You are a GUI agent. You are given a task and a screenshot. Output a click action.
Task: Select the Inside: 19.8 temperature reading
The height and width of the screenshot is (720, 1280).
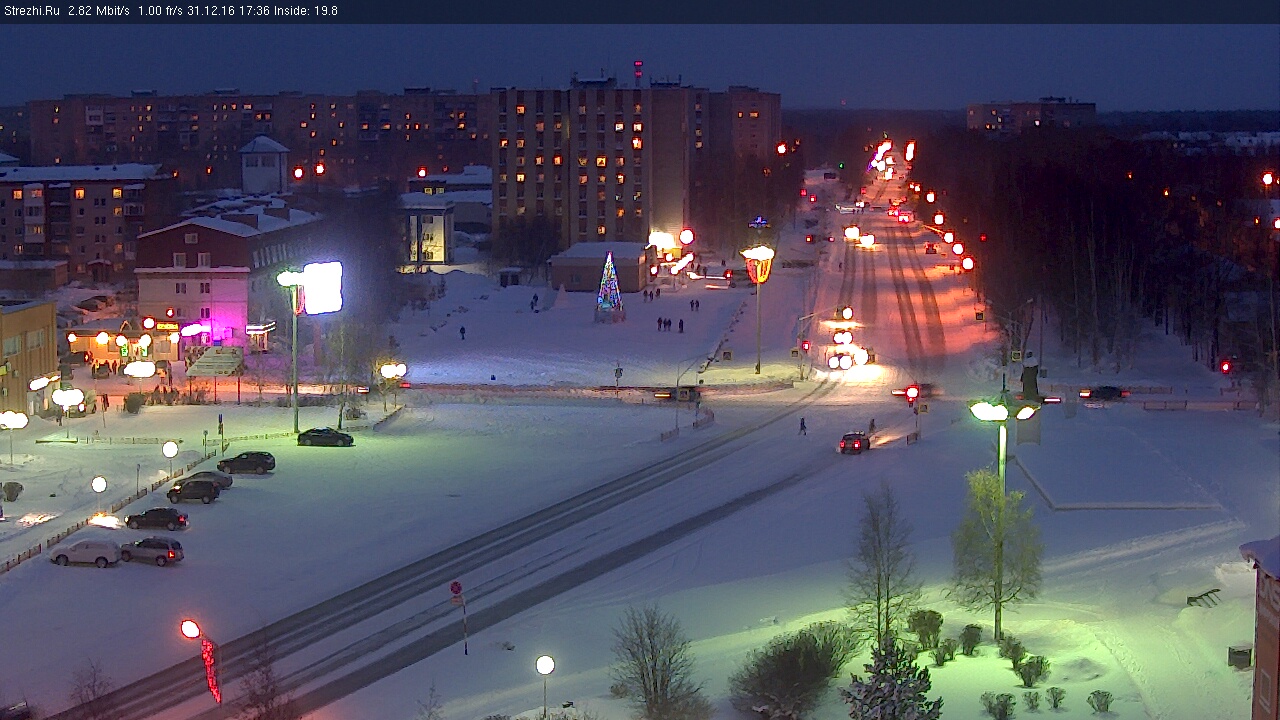(305, 11)
